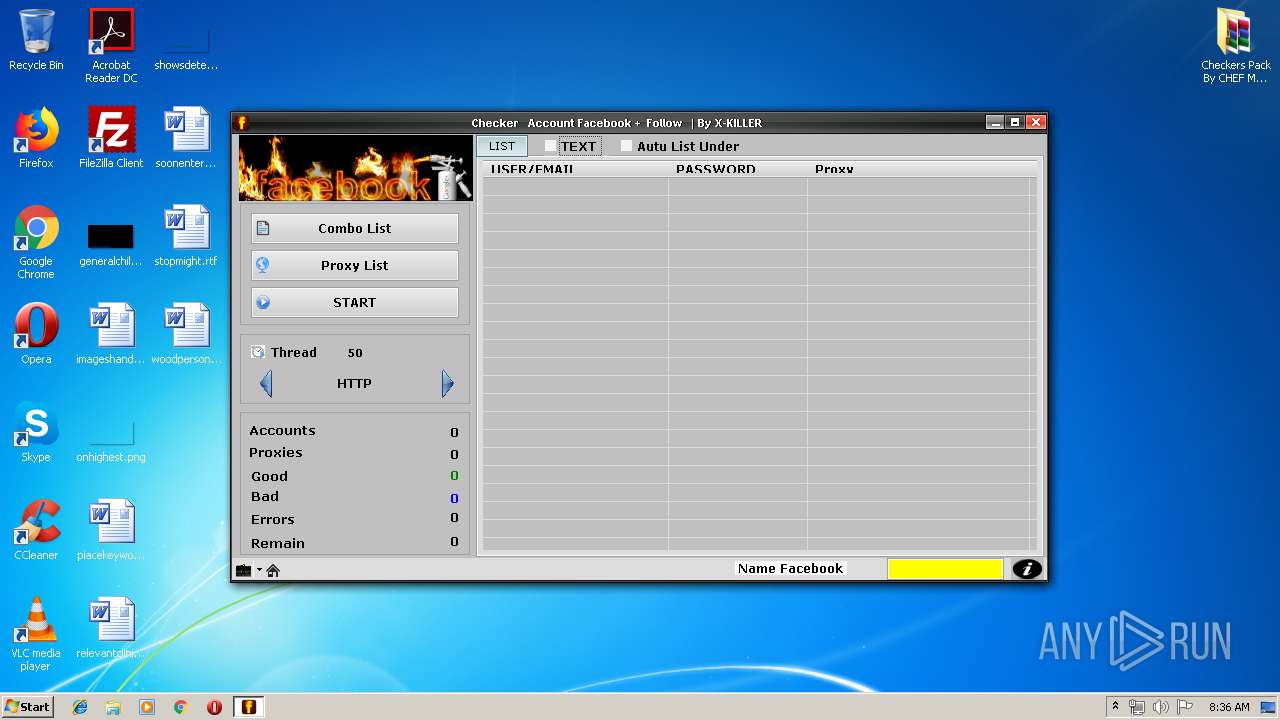Open Internet Explorer from the taskbar
Image resolution: width=1280 pixels, height=720 pixels.
[x=80, y=707]
